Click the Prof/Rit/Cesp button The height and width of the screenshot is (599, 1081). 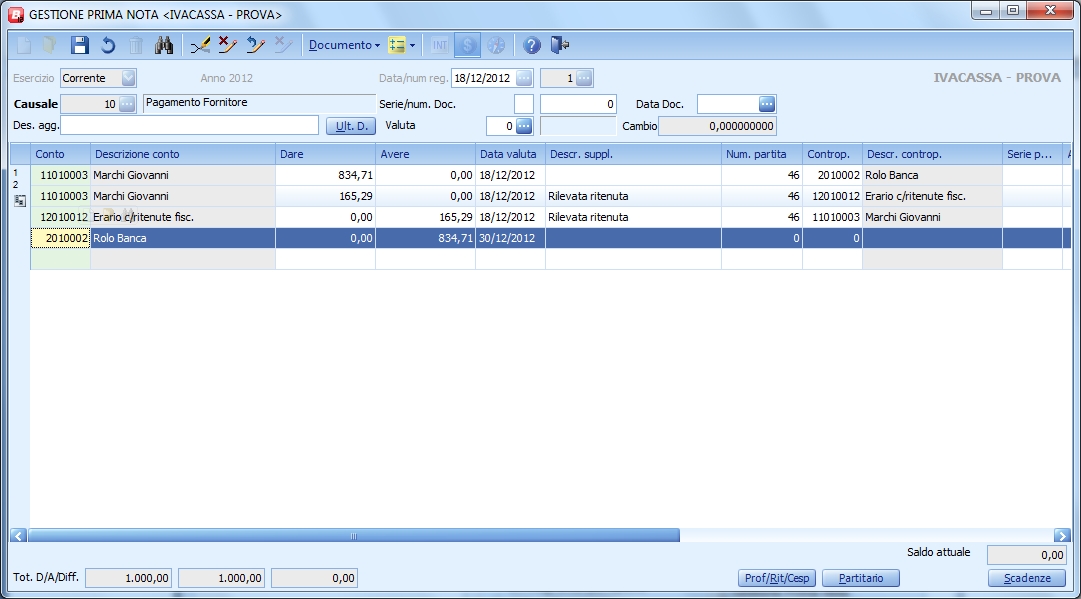(777, 578)
